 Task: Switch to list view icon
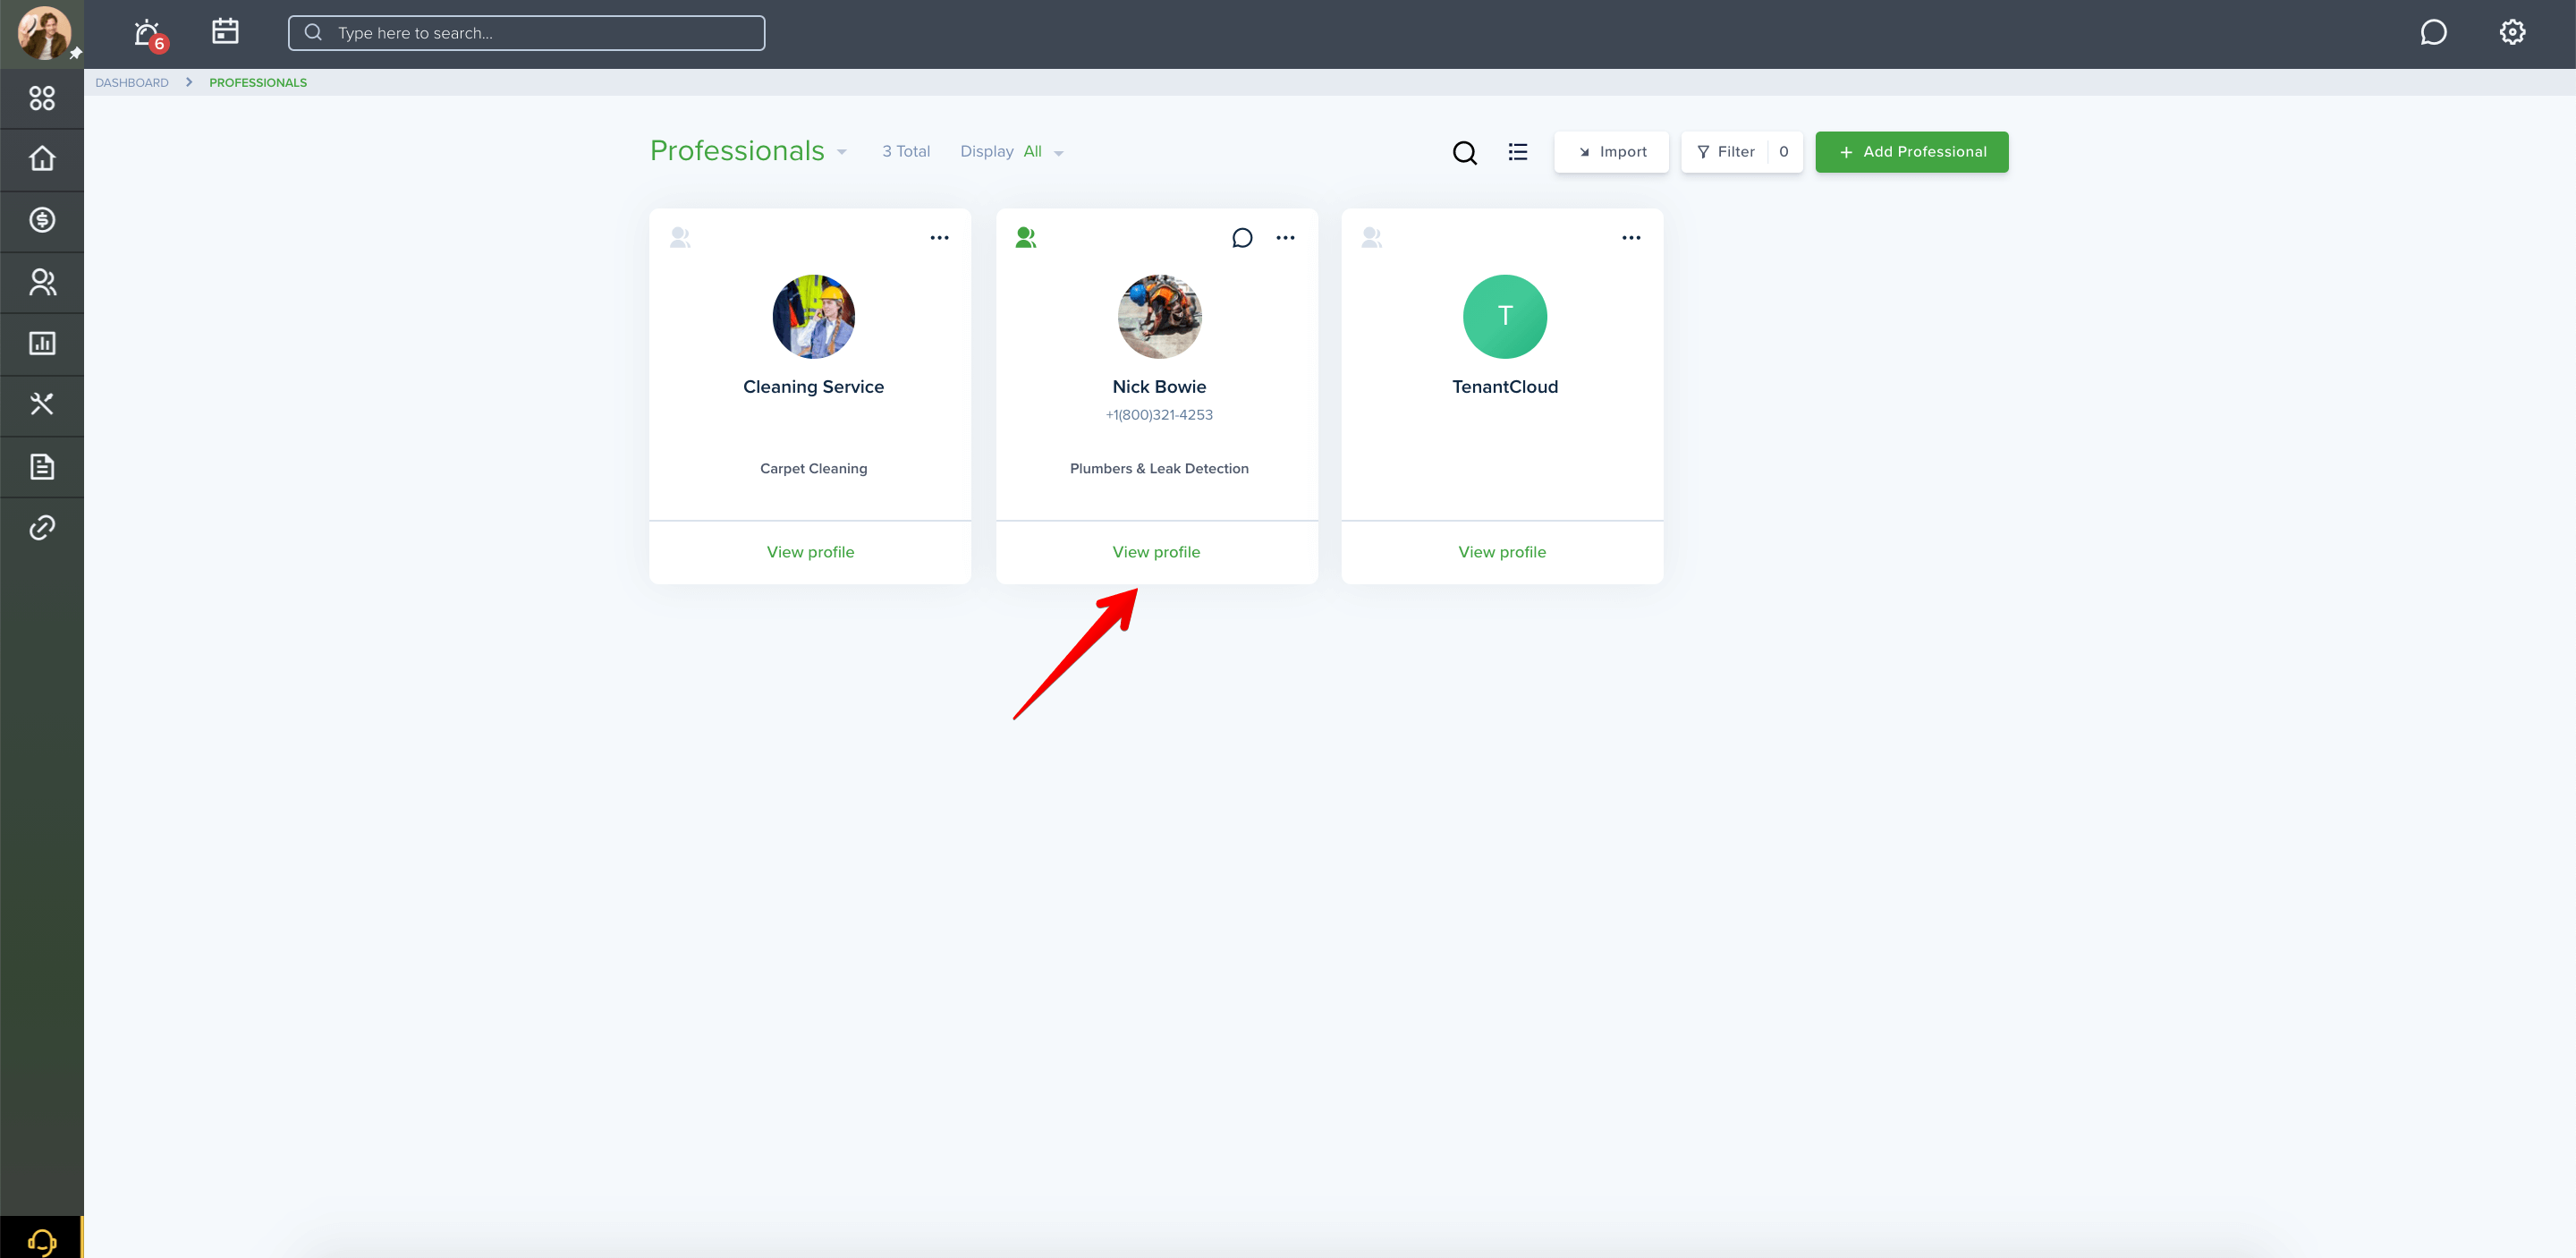click(1517, 152)
